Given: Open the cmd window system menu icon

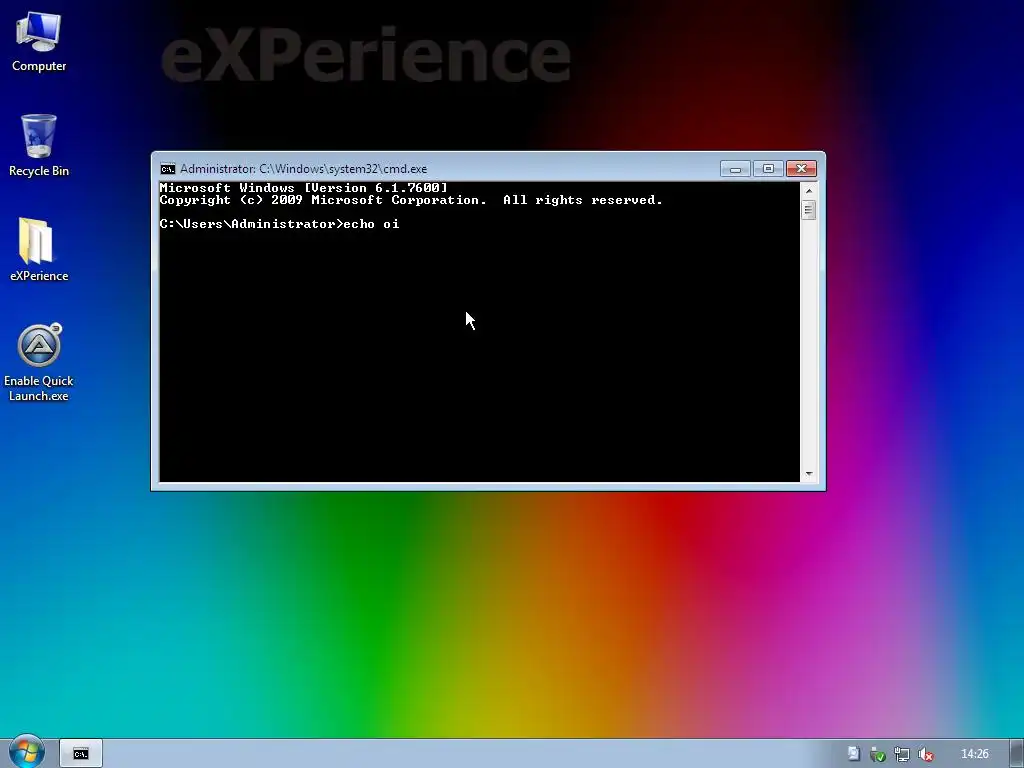Looking at the screenshot, I should (x=168, y=169).
